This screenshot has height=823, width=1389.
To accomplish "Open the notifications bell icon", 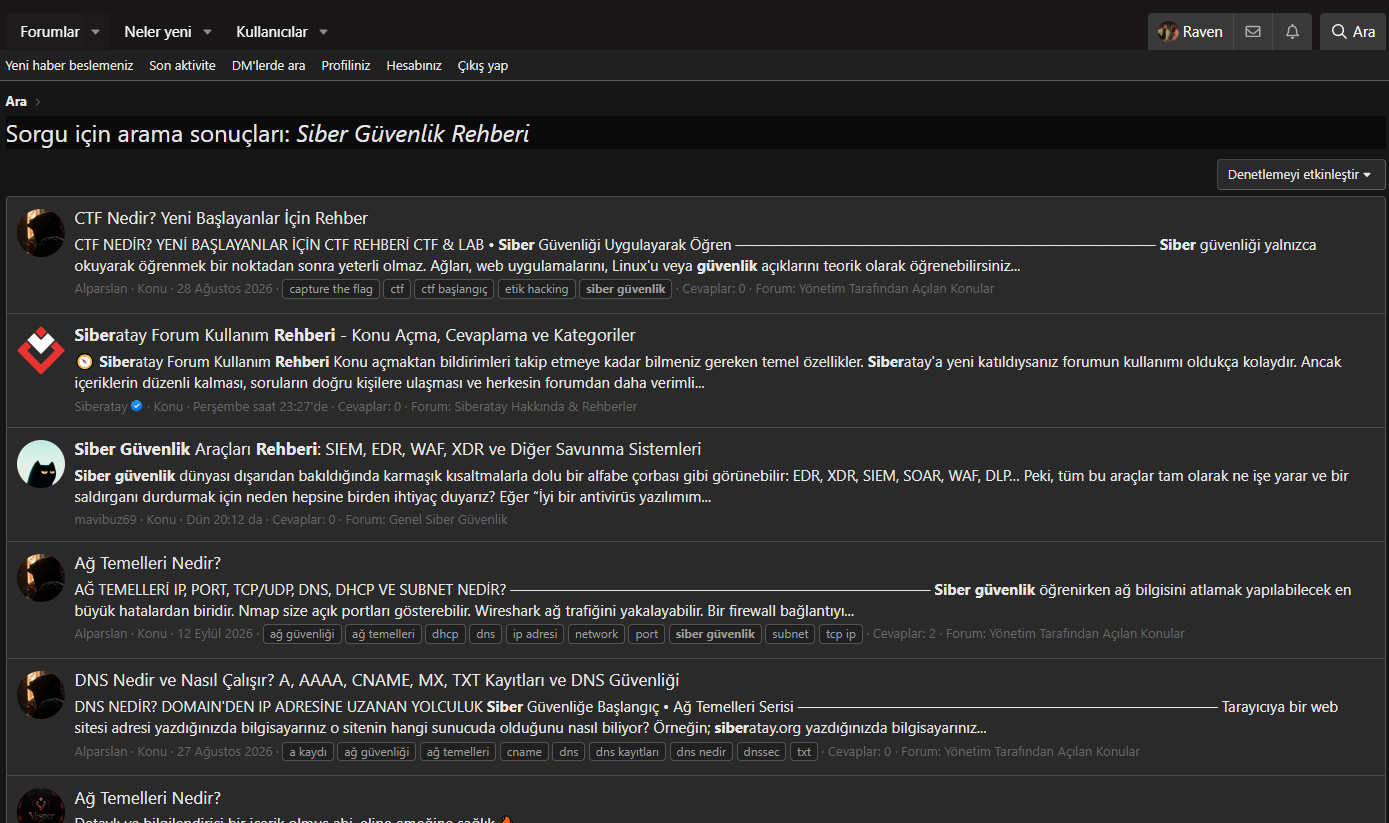I will click(1292, 32).
